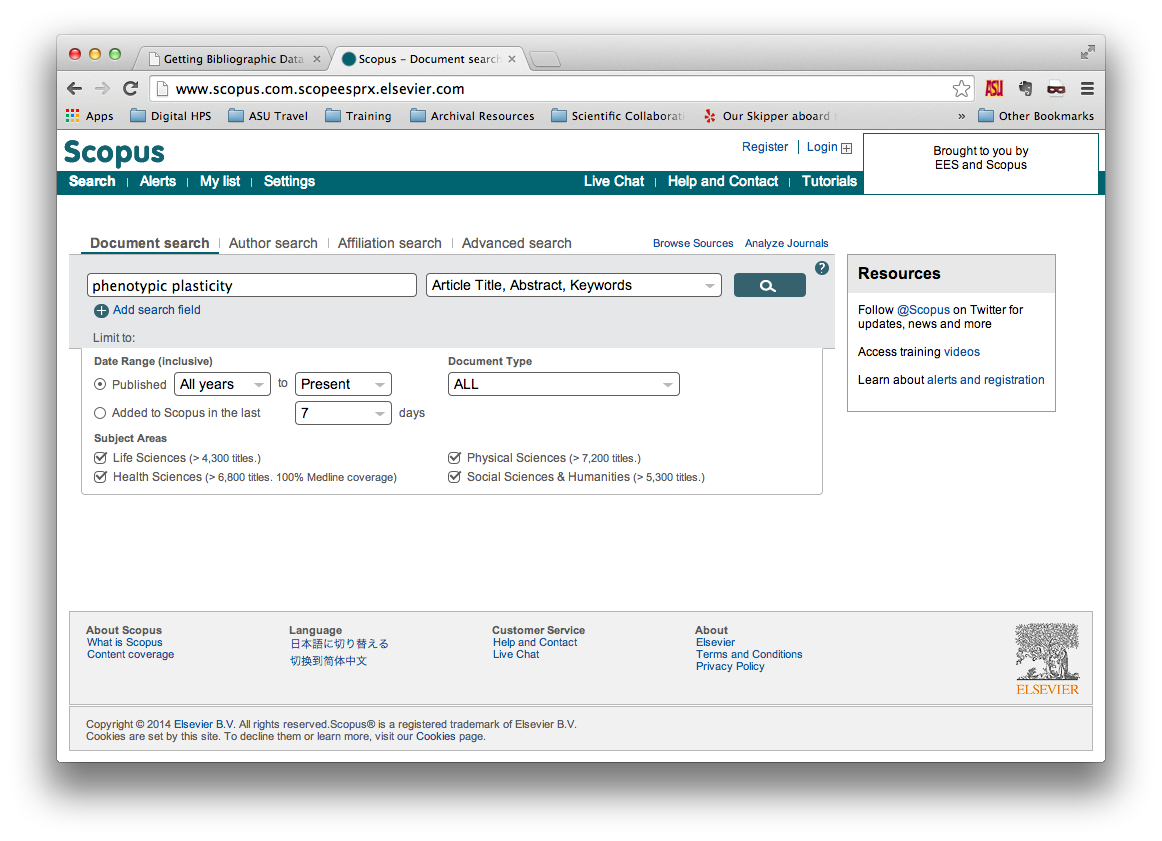Uncheck the Health Sciences checkbox
Image resolution: width=1162 pixels, height=841 pixels.
(101, 477)
